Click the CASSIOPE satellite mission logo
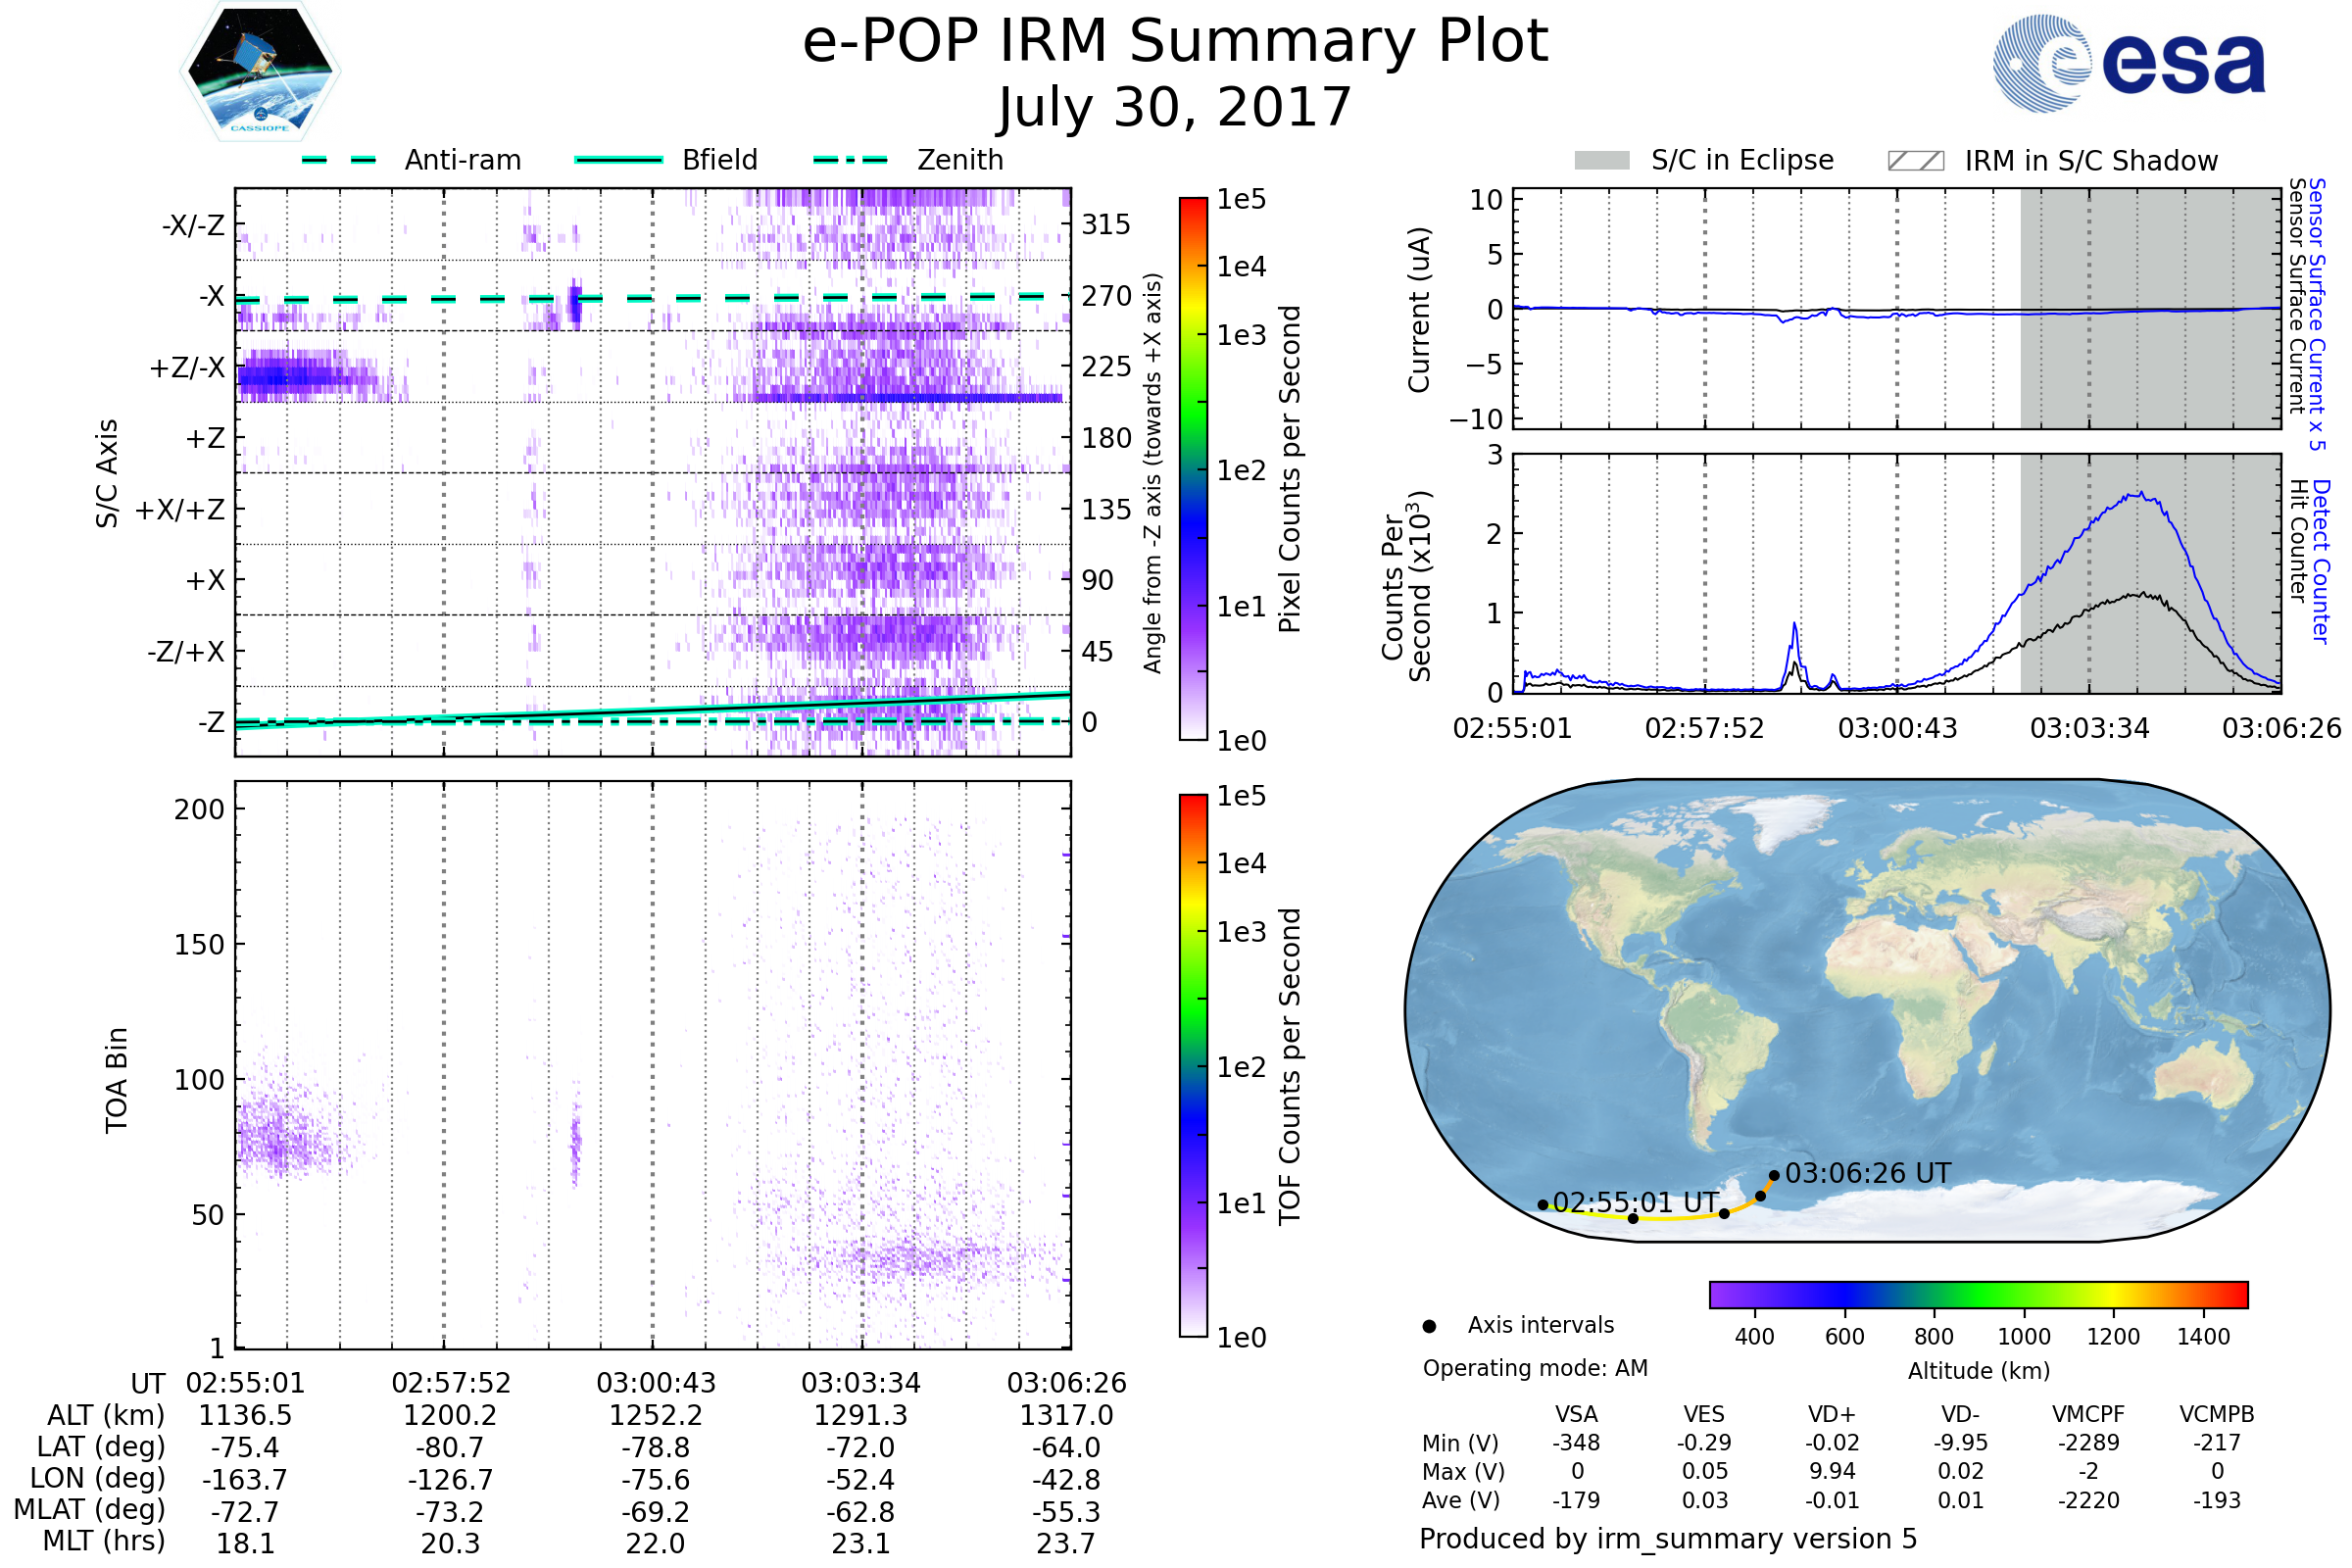Screen dimensions: 2352x1568 tap(260, 72)
